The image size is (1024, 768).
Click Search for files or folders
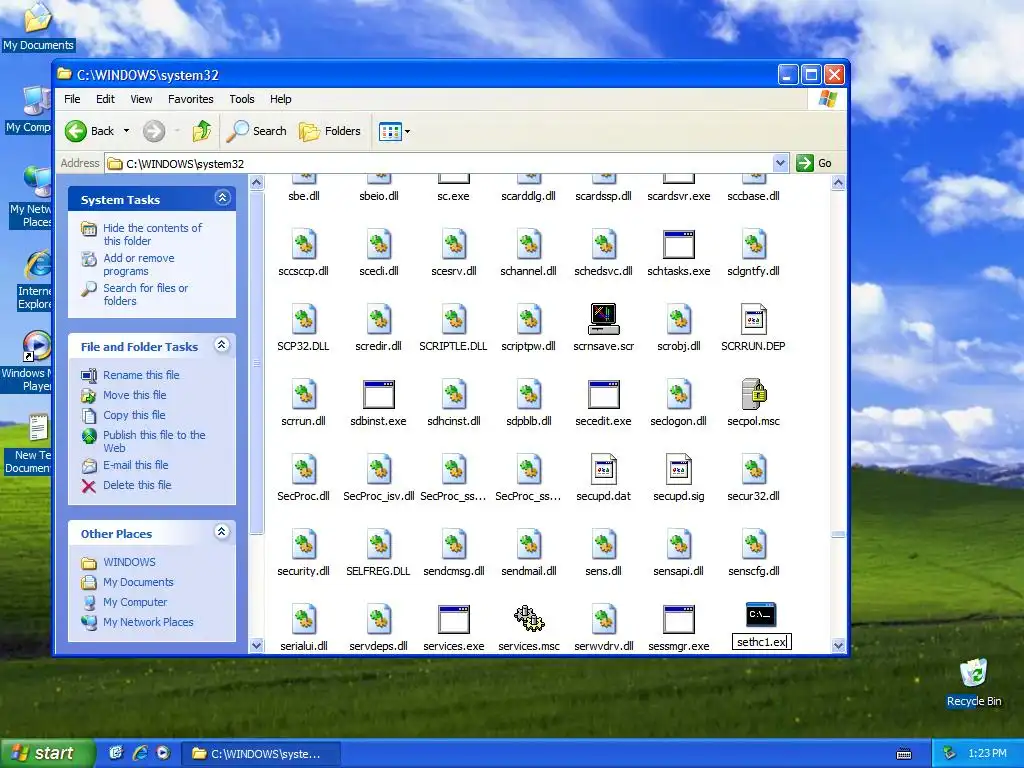(145, 295)
